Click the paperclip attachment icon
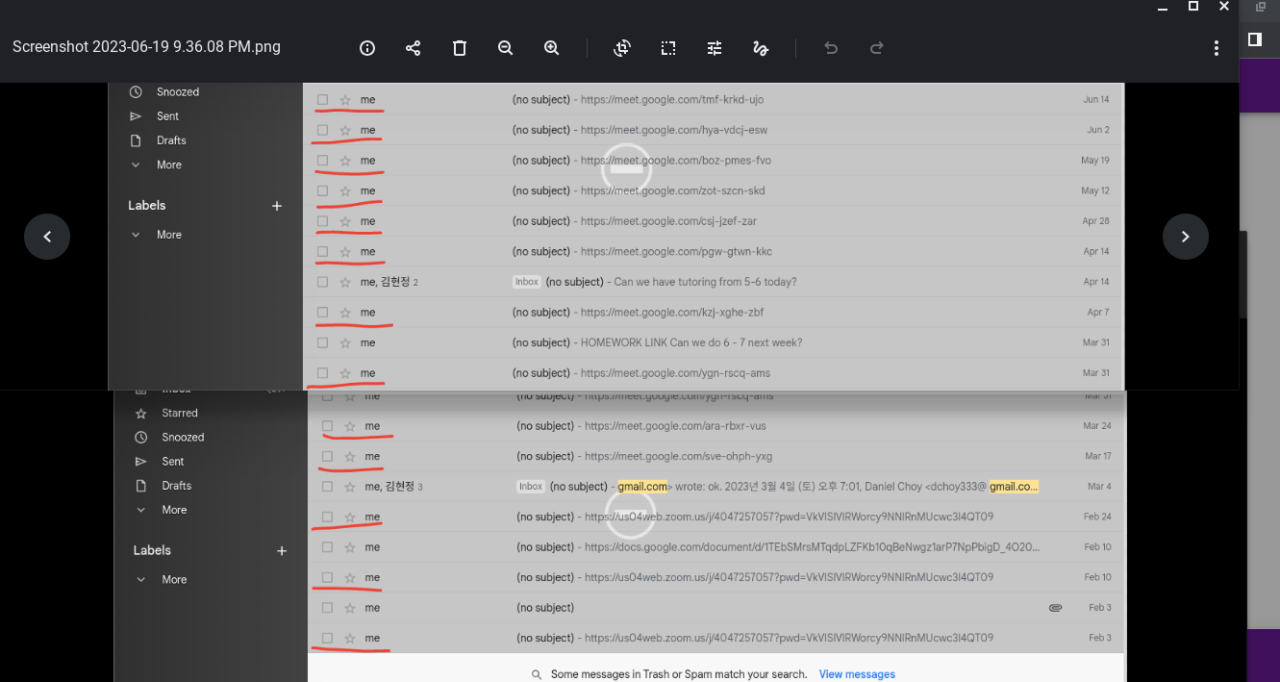The height and width of the screenshot is (682, 1280). pyautogui.click(x=1055, y=608)
